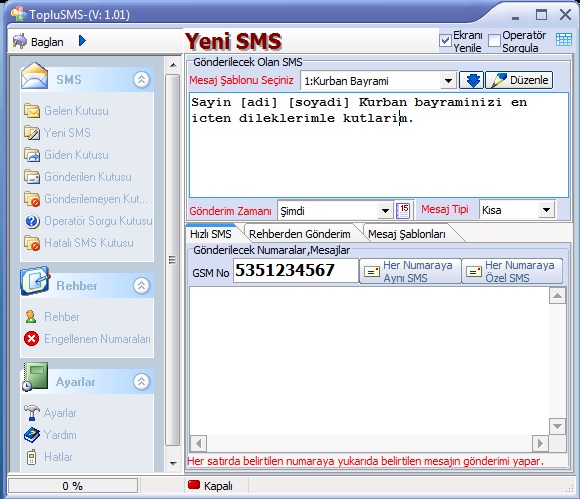Click Her Numaraya Özel SMS button
This screenshot has width=580, height=499.
tap(512, 271)
